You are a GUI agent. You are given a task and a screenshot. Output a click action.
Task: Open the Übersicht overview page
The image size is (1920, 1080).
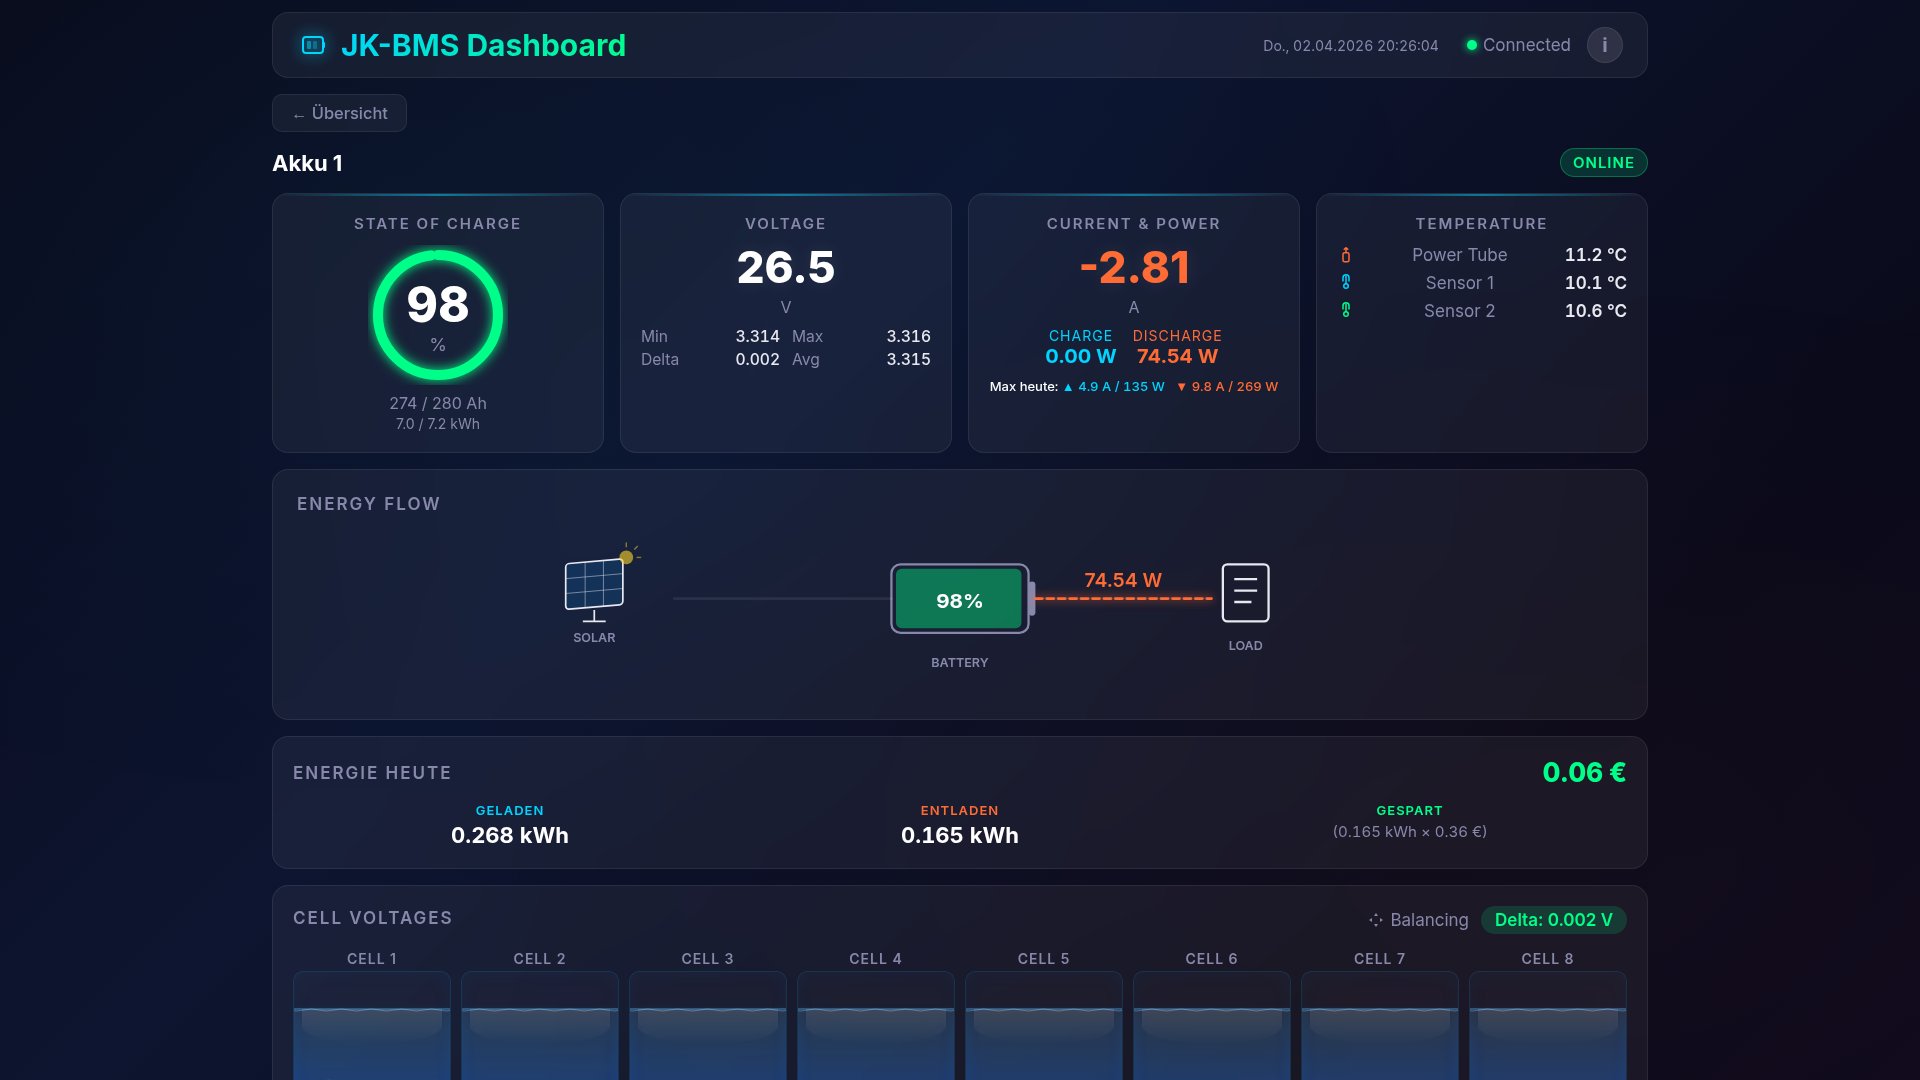coord(339,113)
